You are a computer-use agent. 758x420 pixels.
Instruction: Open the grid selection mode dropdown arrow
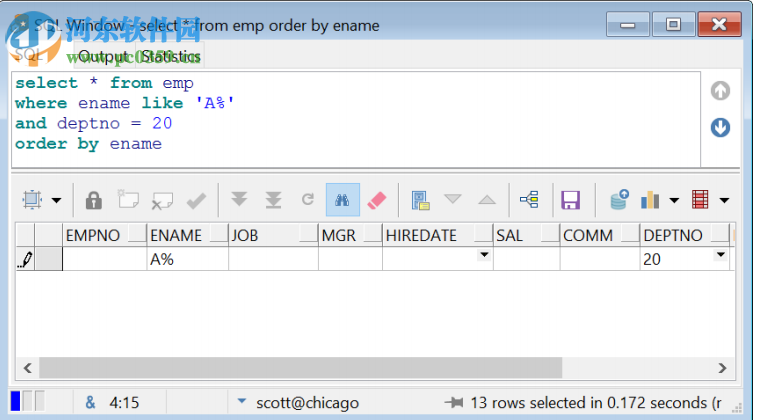point(57,200)
